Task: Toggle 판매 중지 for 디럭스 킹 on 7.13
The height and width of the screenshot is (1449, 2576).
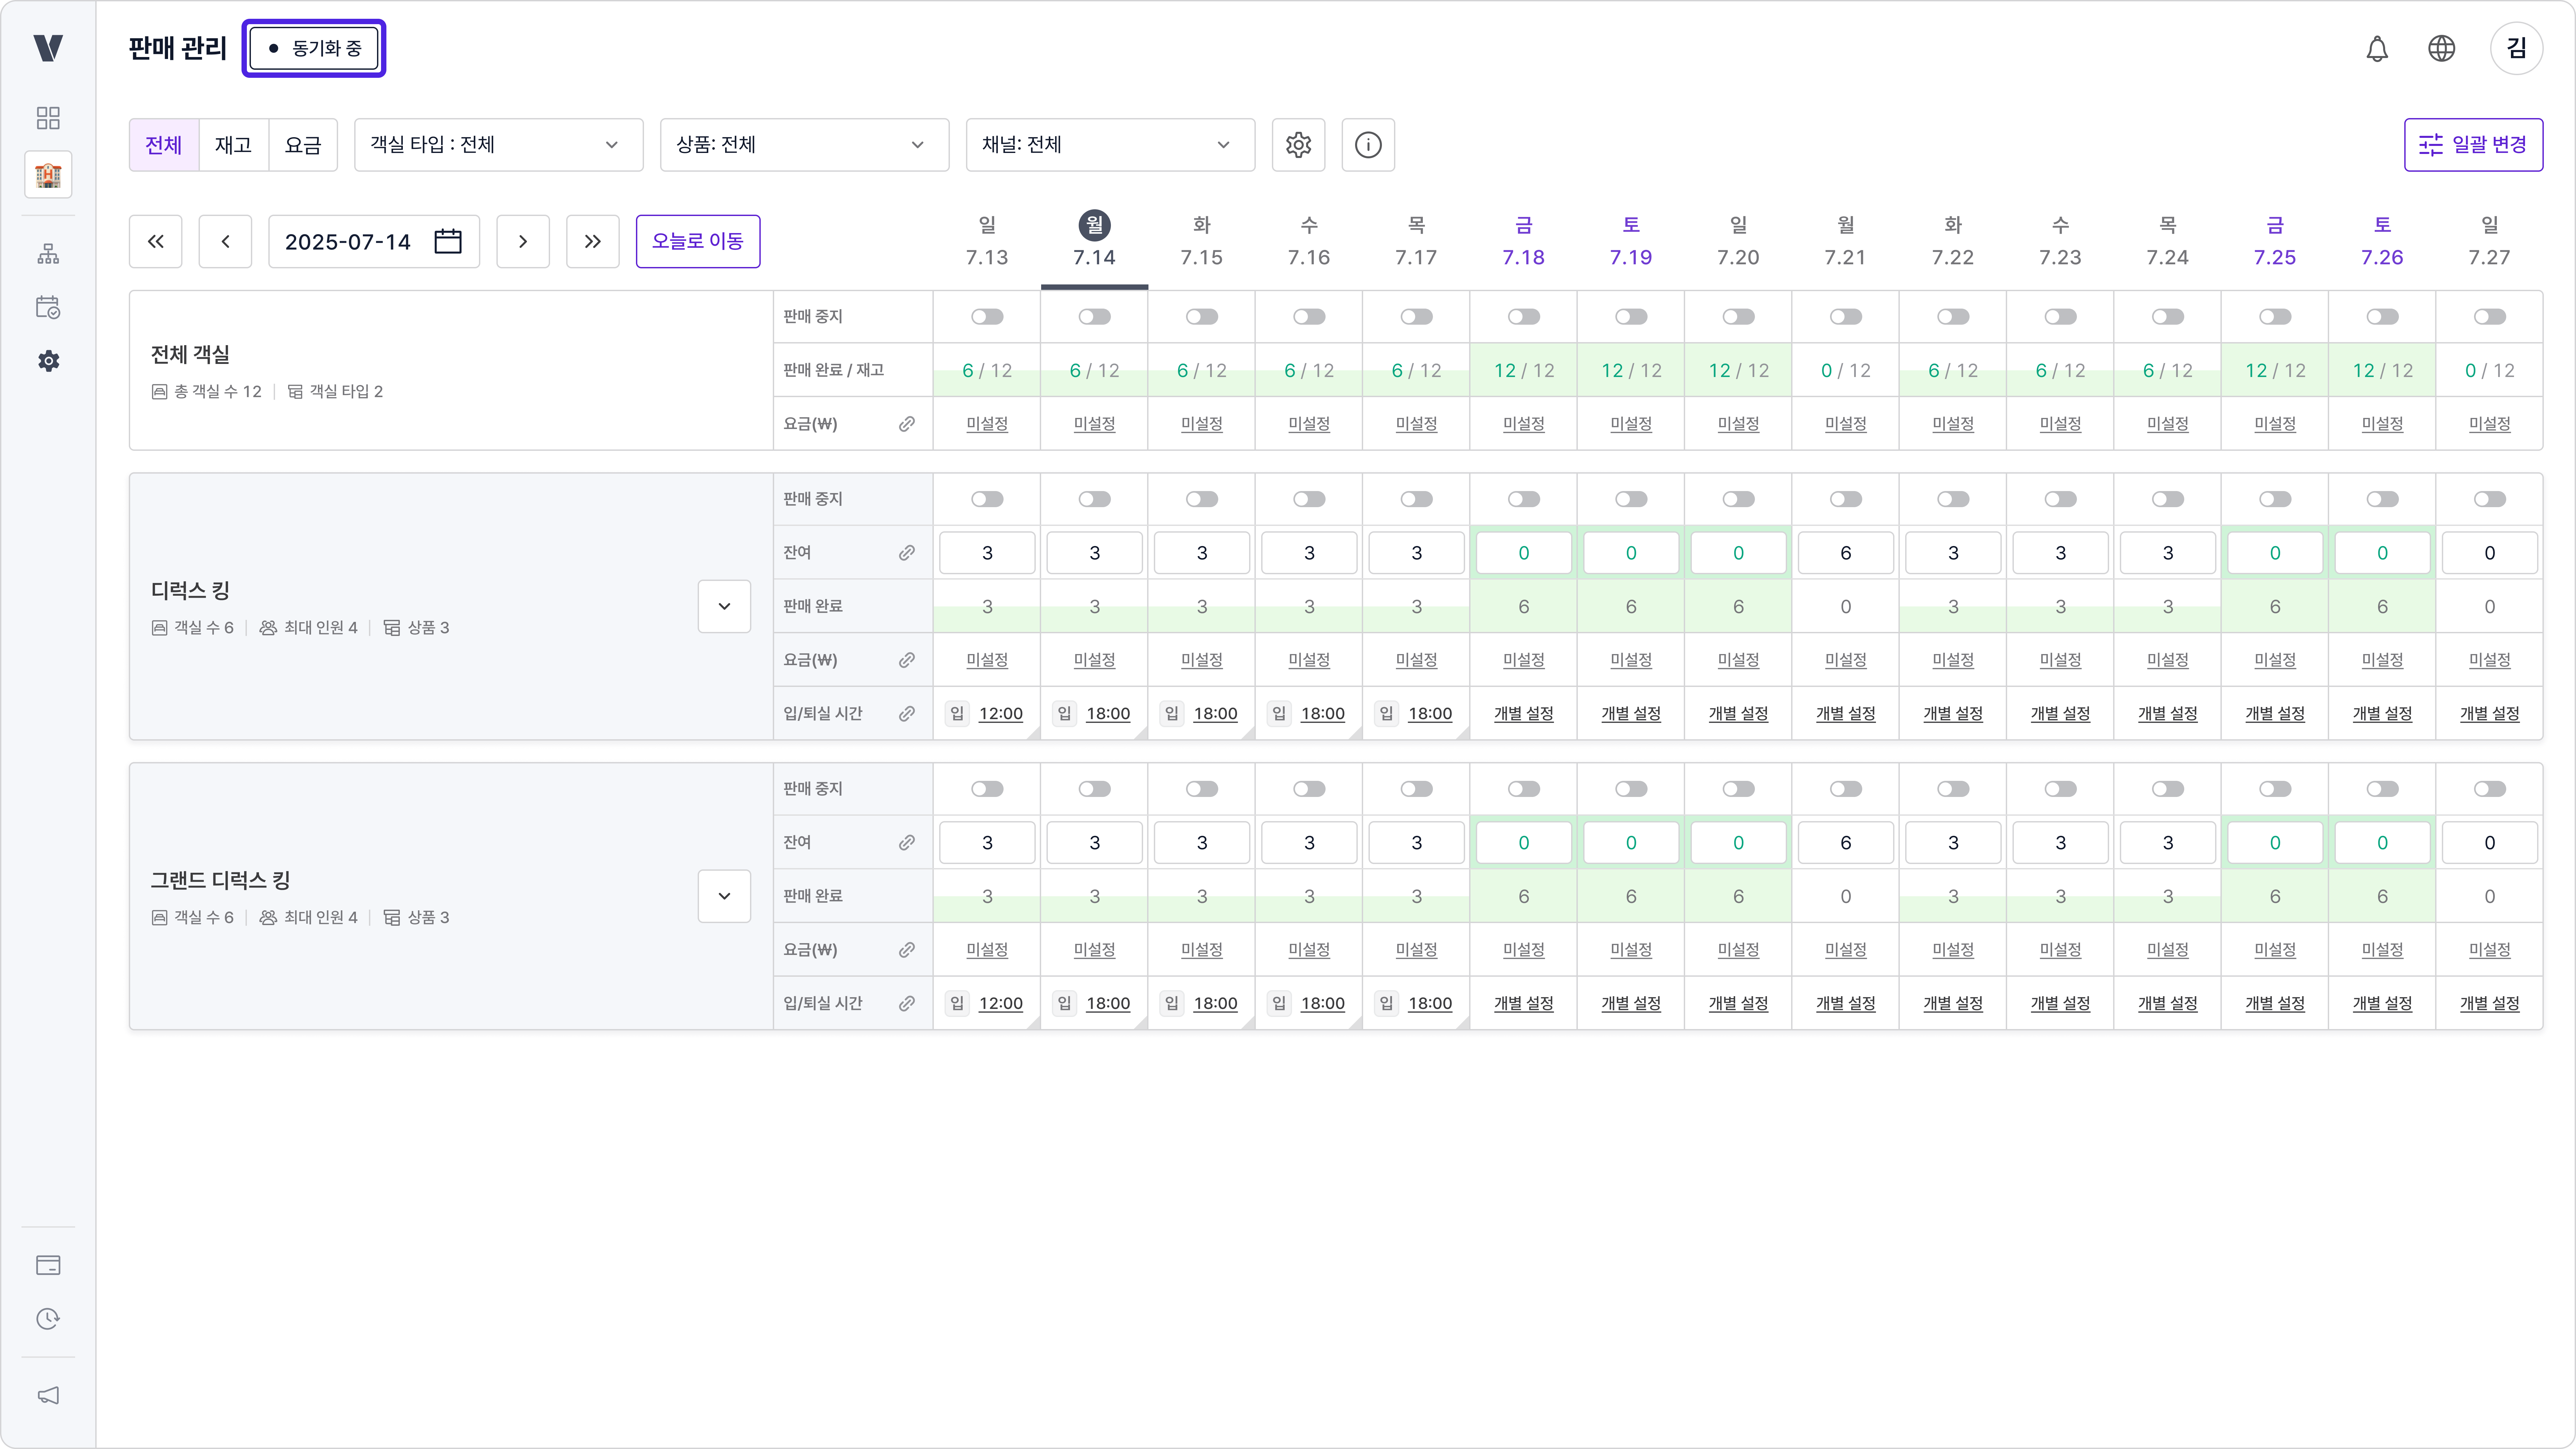Action: coord(987,499)
